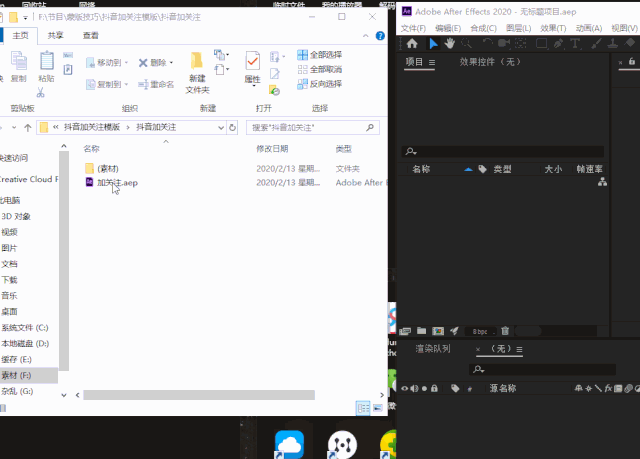
Task: Select the Brush tool
Action: click(596, 43)
